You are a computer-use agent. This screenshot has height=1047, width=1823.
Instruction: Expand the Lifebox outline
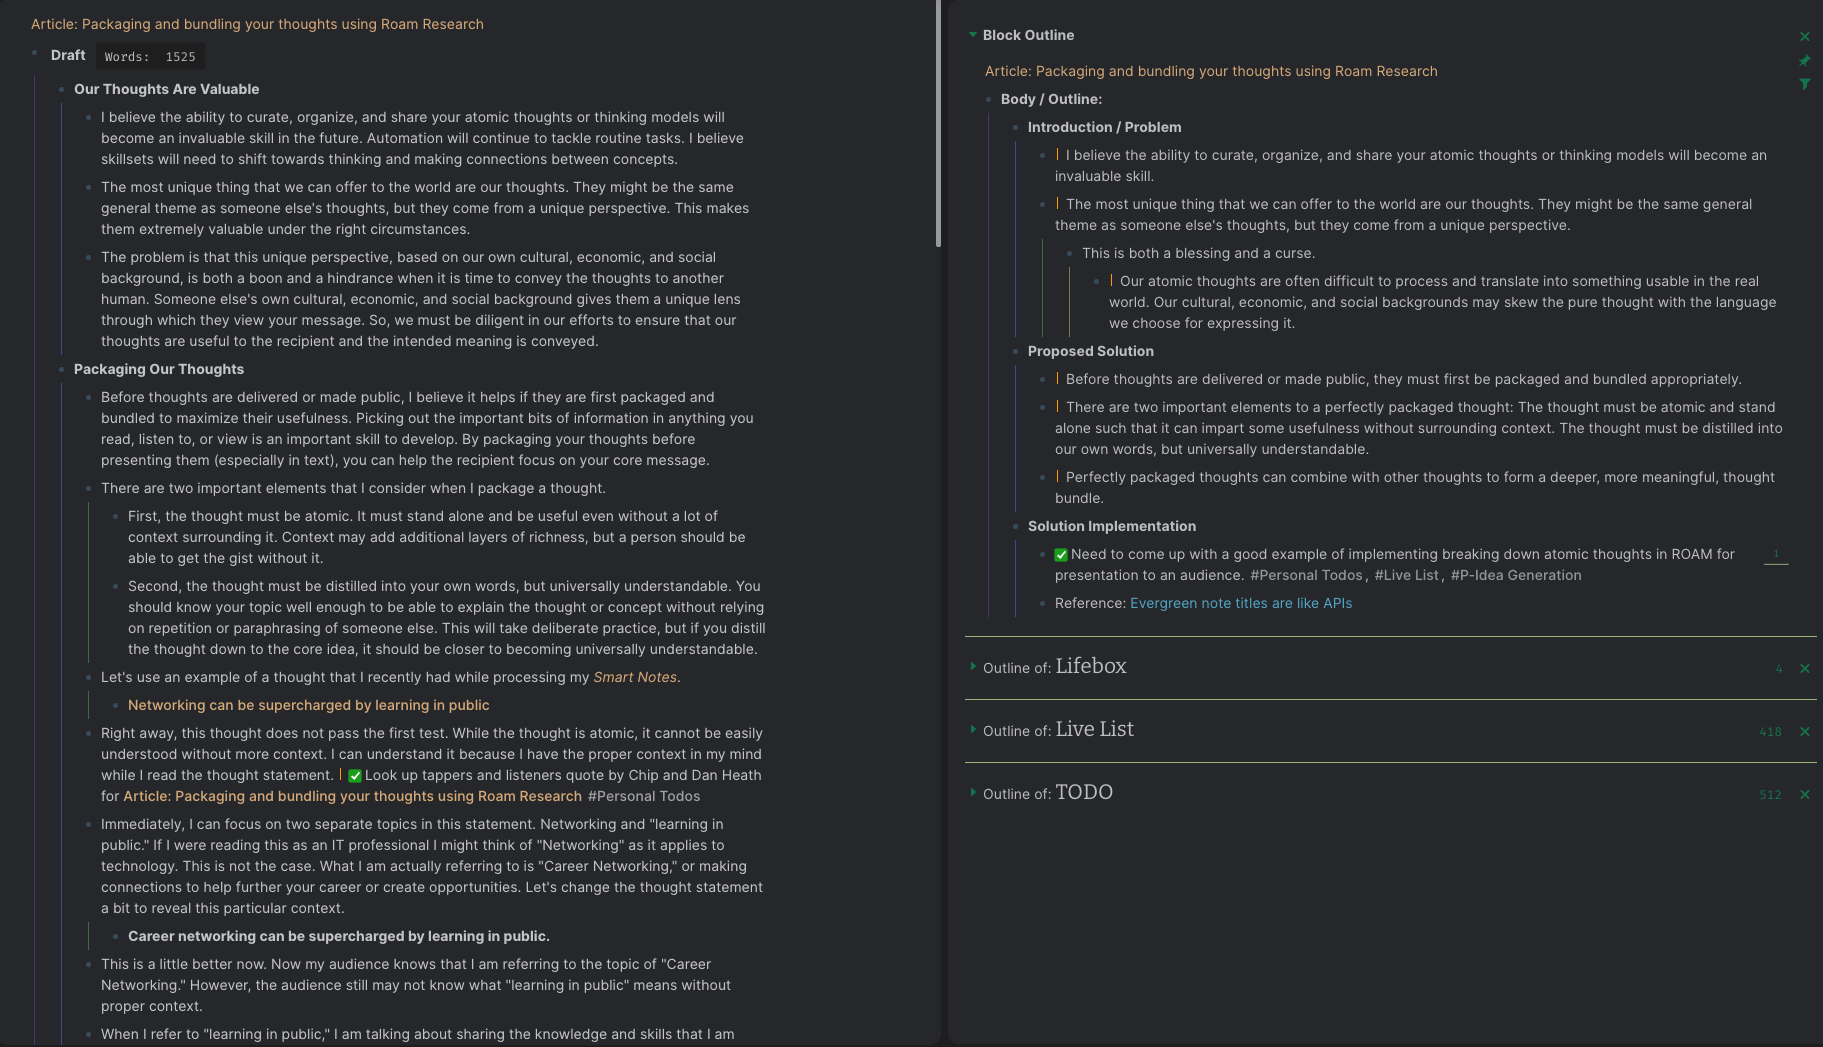[972, 665]
